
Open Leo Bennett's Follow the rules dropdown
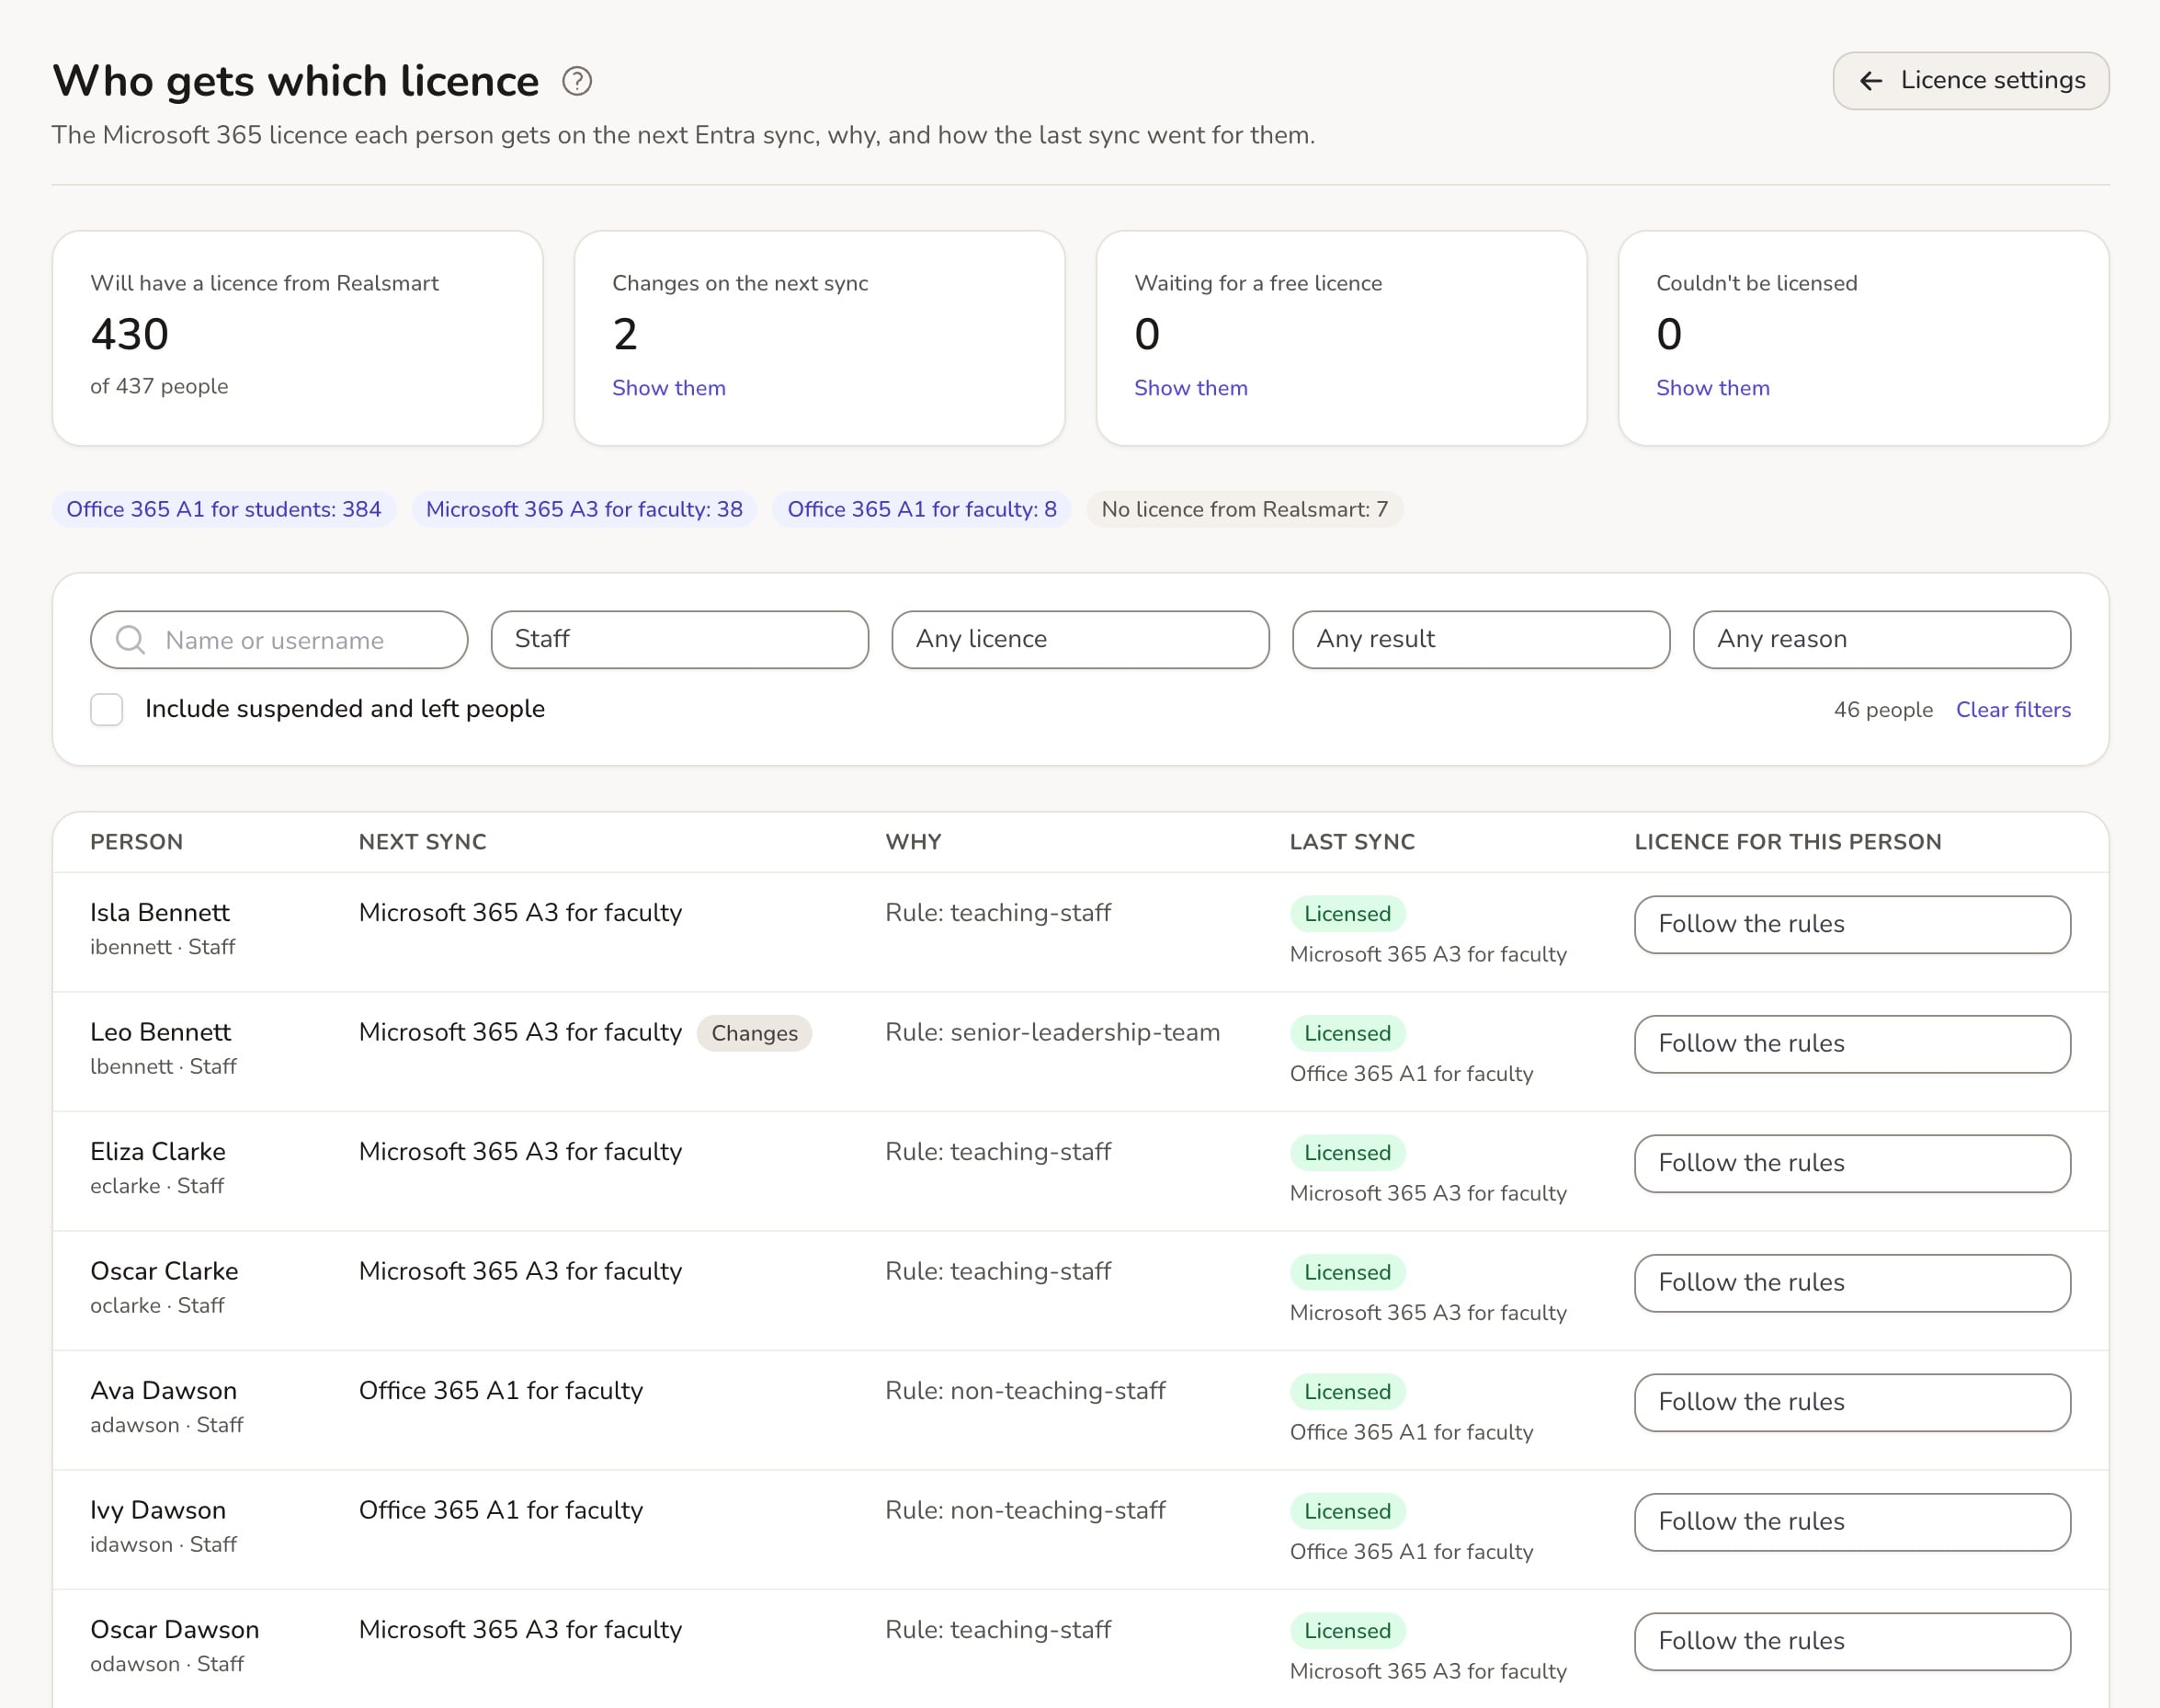click(x=1852, y=1044)
